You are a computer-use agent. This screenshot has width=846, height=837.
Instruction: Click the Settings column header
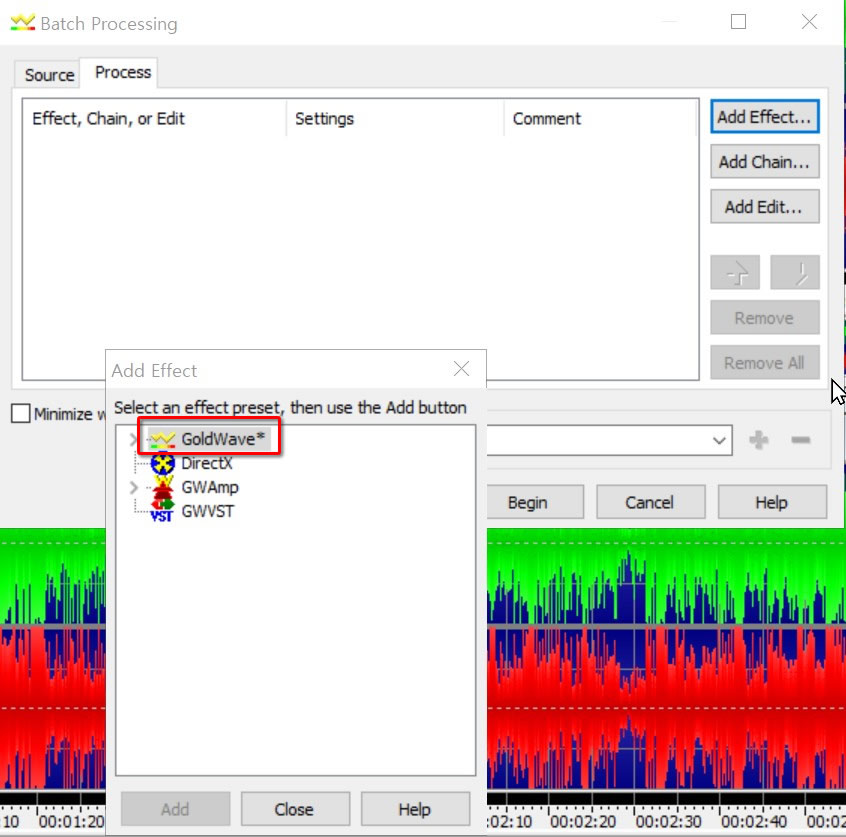click(x=395, y=118)
